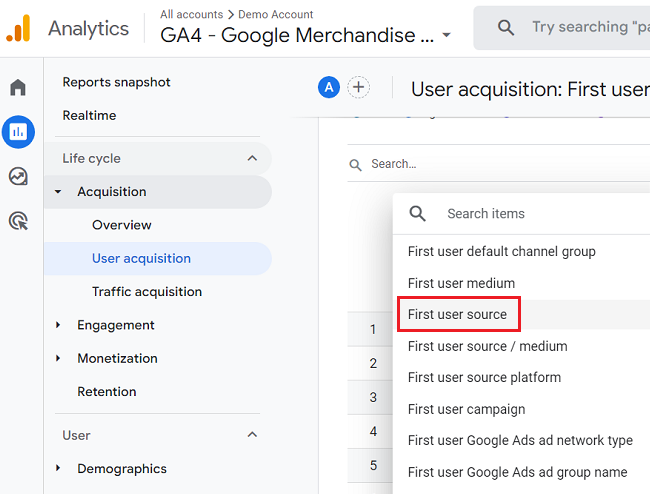
Task: Click the Google Analytics logo
Action: [18, 28]
